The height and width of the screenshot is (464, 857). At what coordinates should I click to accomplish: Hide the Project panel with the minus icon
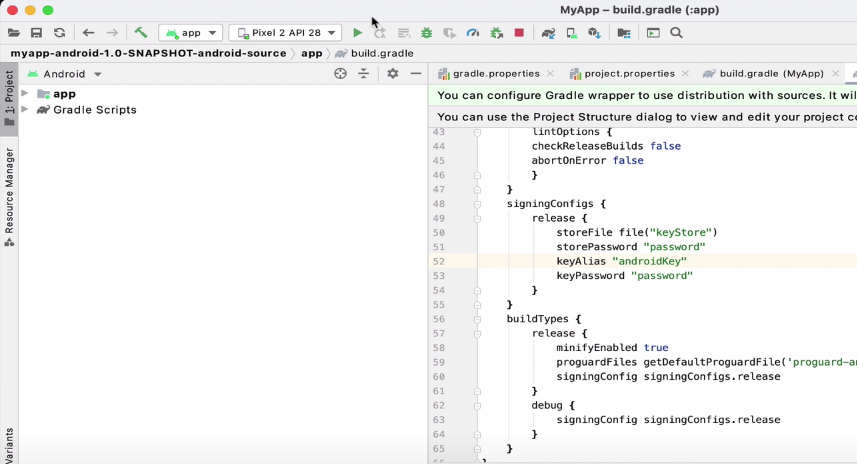point(416,73)
